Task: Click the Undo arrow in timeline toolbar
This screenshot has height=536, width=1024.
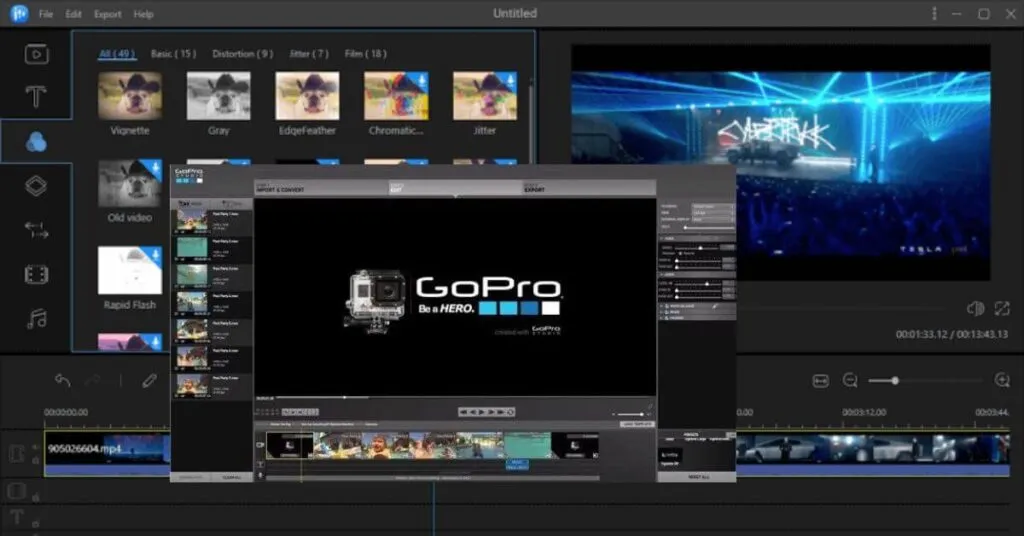Action: pos(63,380)
